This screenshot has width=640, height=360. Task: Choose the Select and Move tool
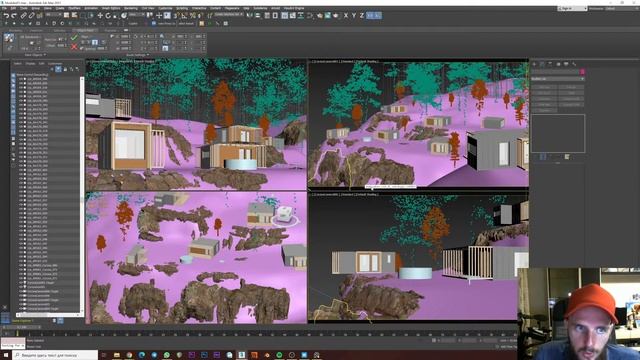tap(100, 16)
